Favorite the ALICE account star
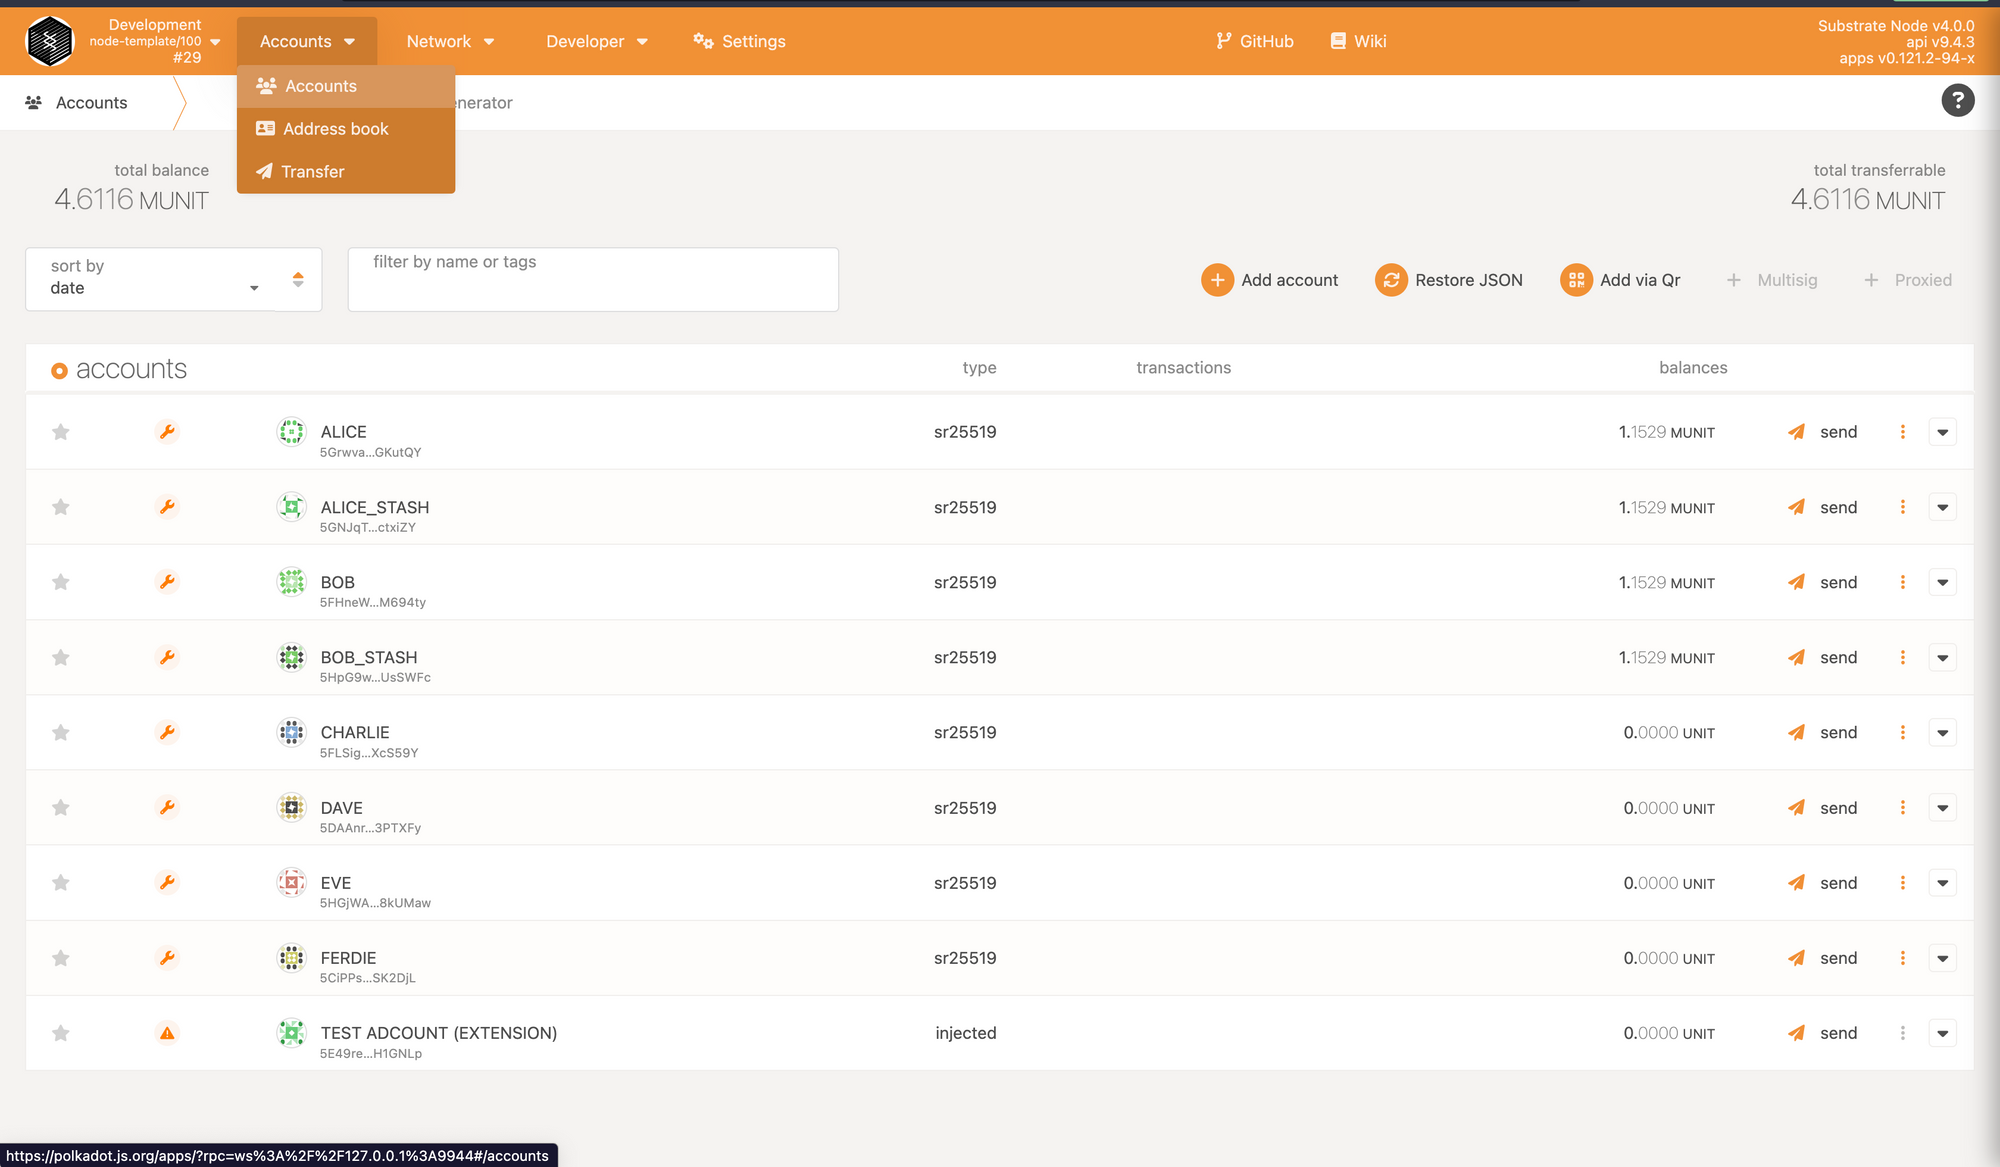This screenshot has width=2000, height=1167. click(x=61, y=432)
